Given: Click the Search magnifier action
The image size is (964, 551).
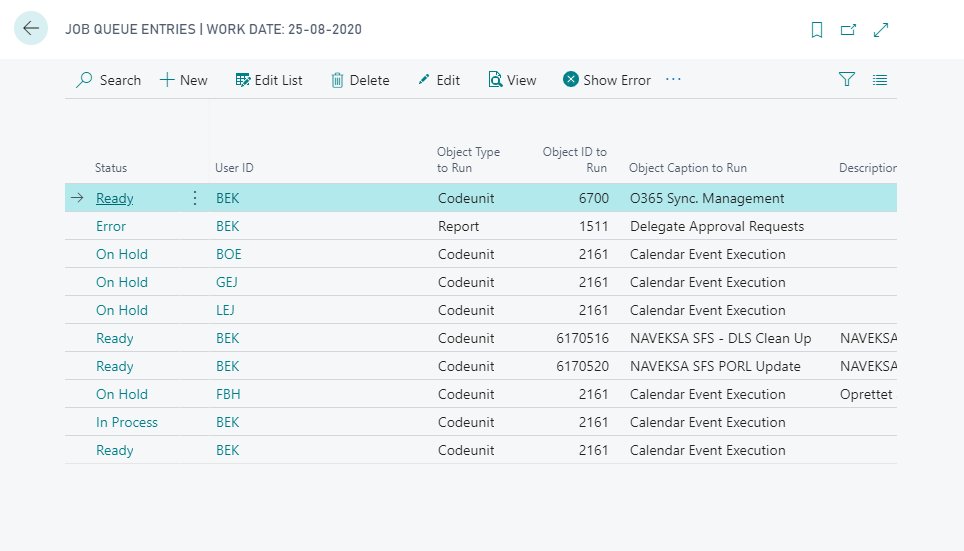Looking at the screenshot, I should (x=109, y=80).
